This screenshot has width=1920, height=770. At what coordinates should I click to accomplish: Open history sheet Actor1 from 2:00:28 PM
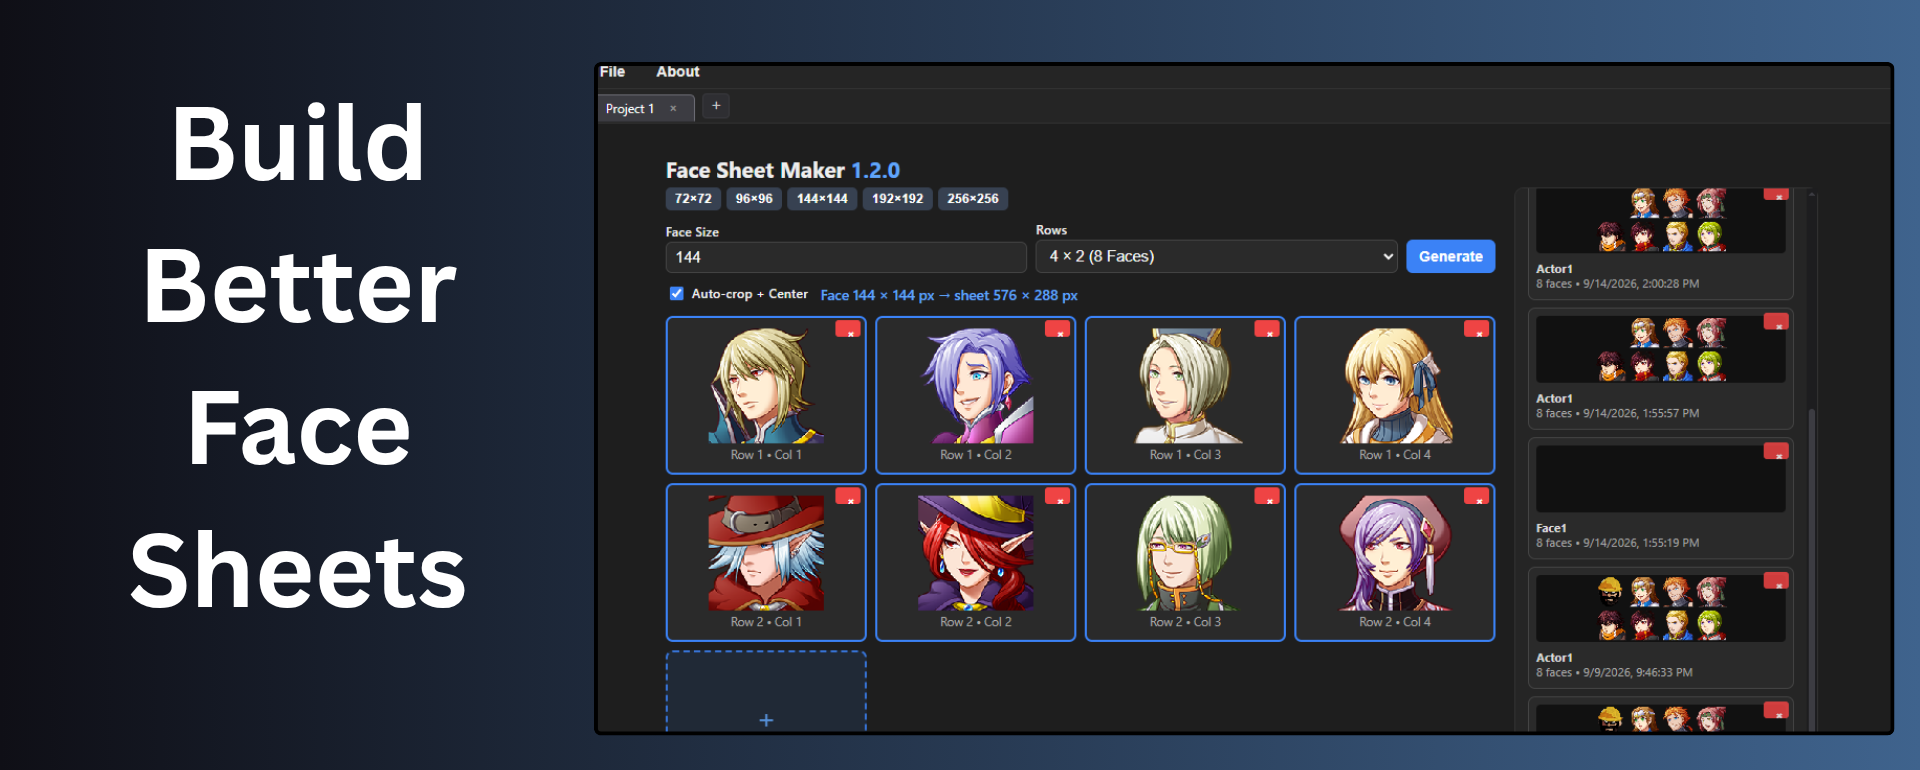[x=1661, y=243]
